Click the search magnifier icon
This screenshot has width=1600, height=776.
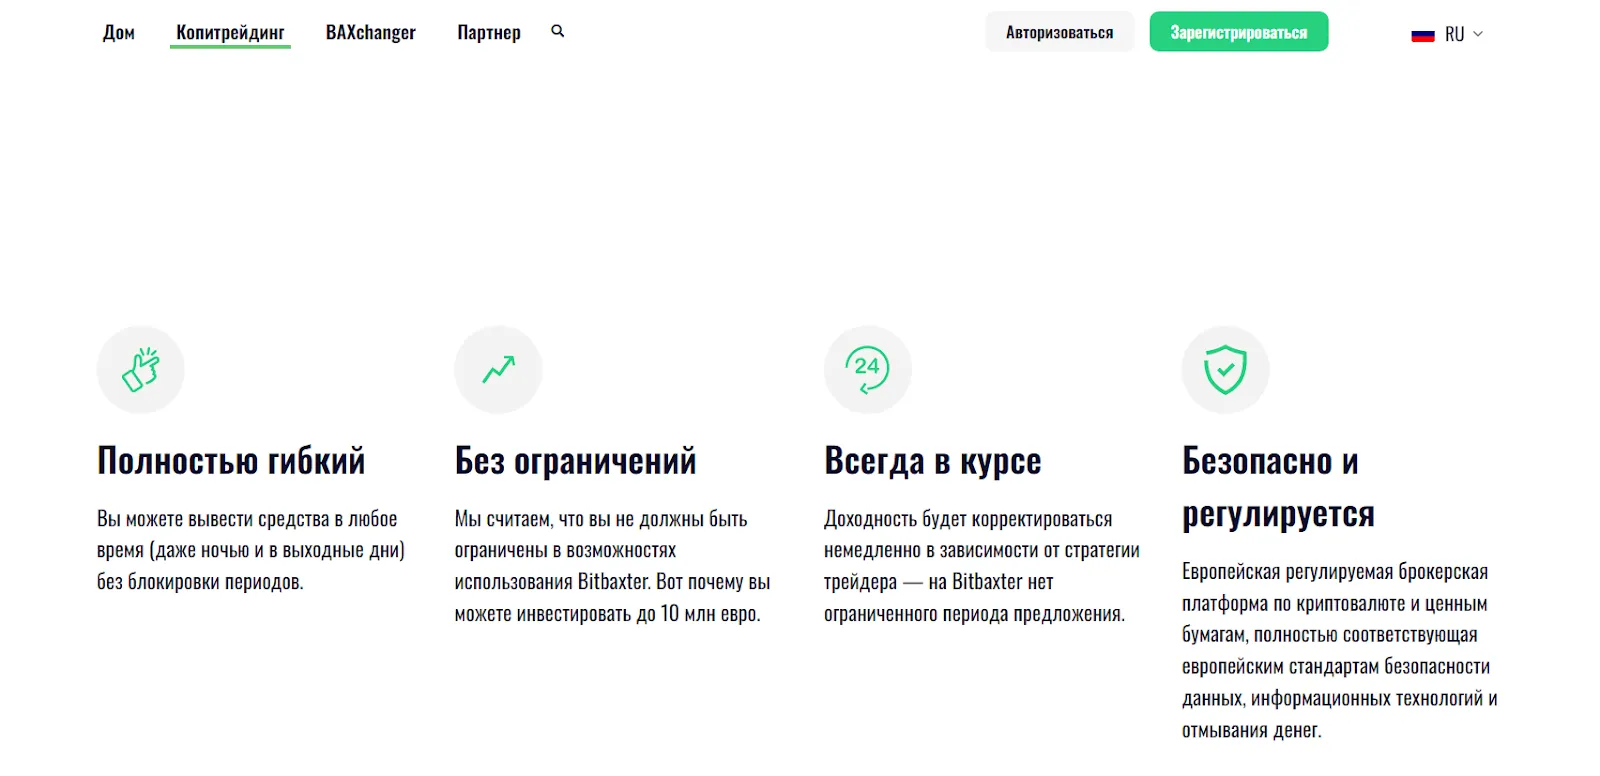[x=558, y=31]
